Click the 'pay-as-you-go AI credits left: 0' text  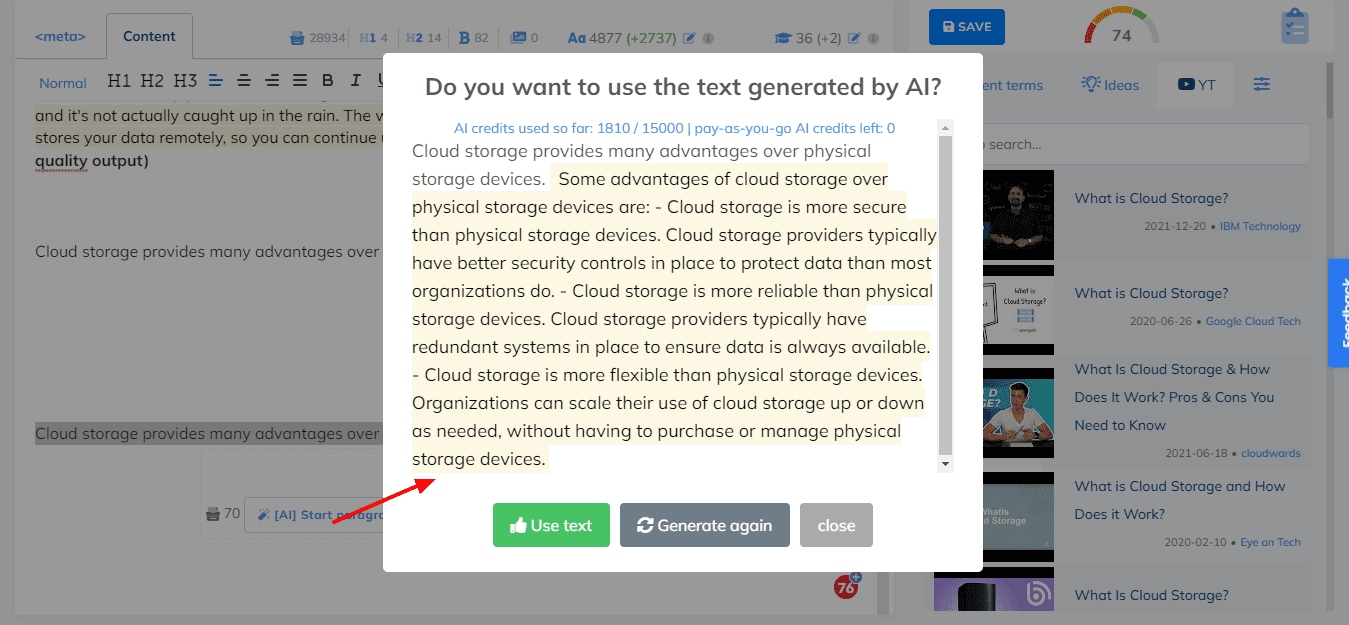[x=793, y=128]
